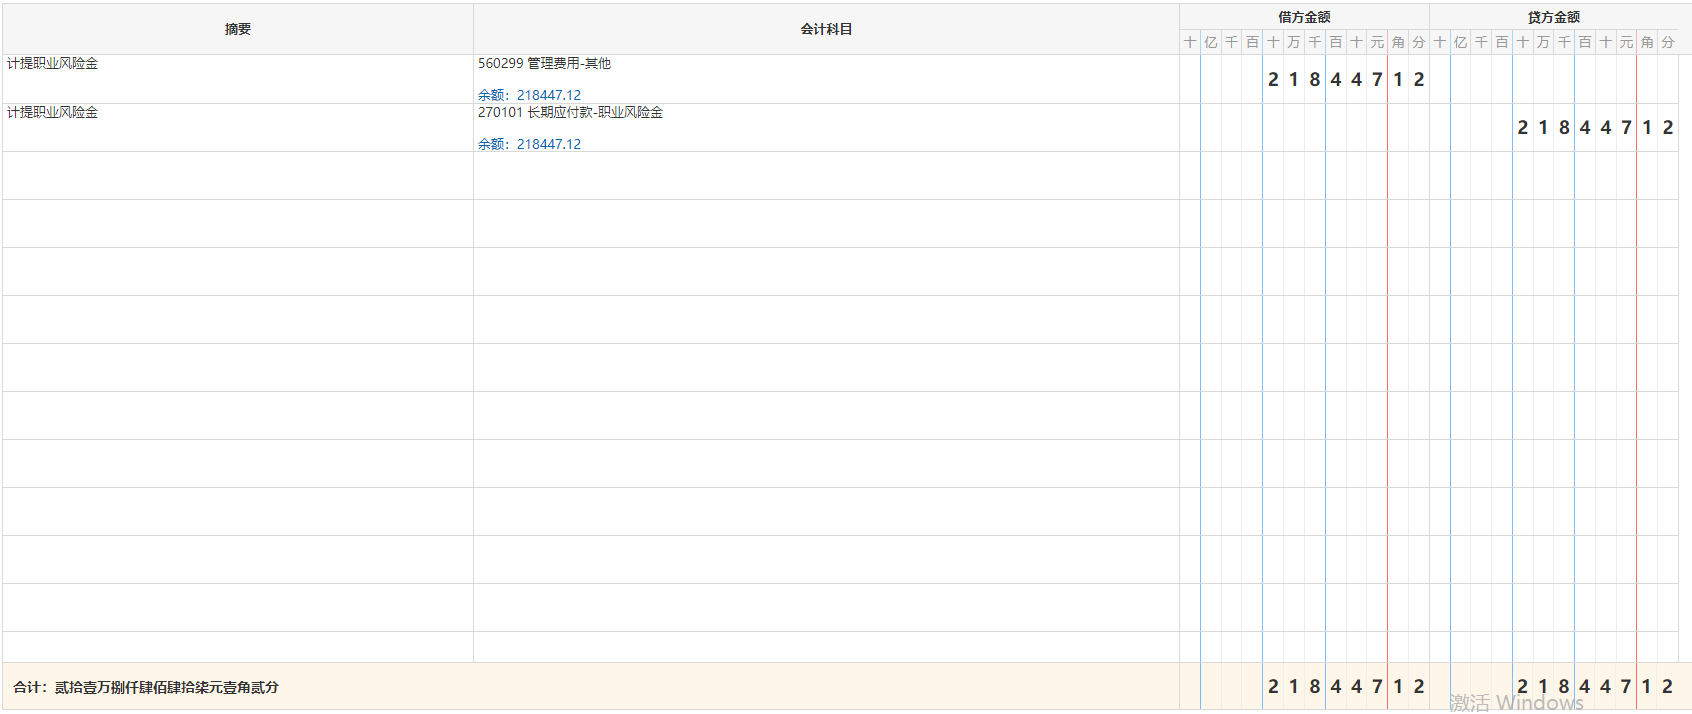1692x714 pixels.
Task: Open the balance link under 长期应付款-职业风险金
Action: coord(529,144)
